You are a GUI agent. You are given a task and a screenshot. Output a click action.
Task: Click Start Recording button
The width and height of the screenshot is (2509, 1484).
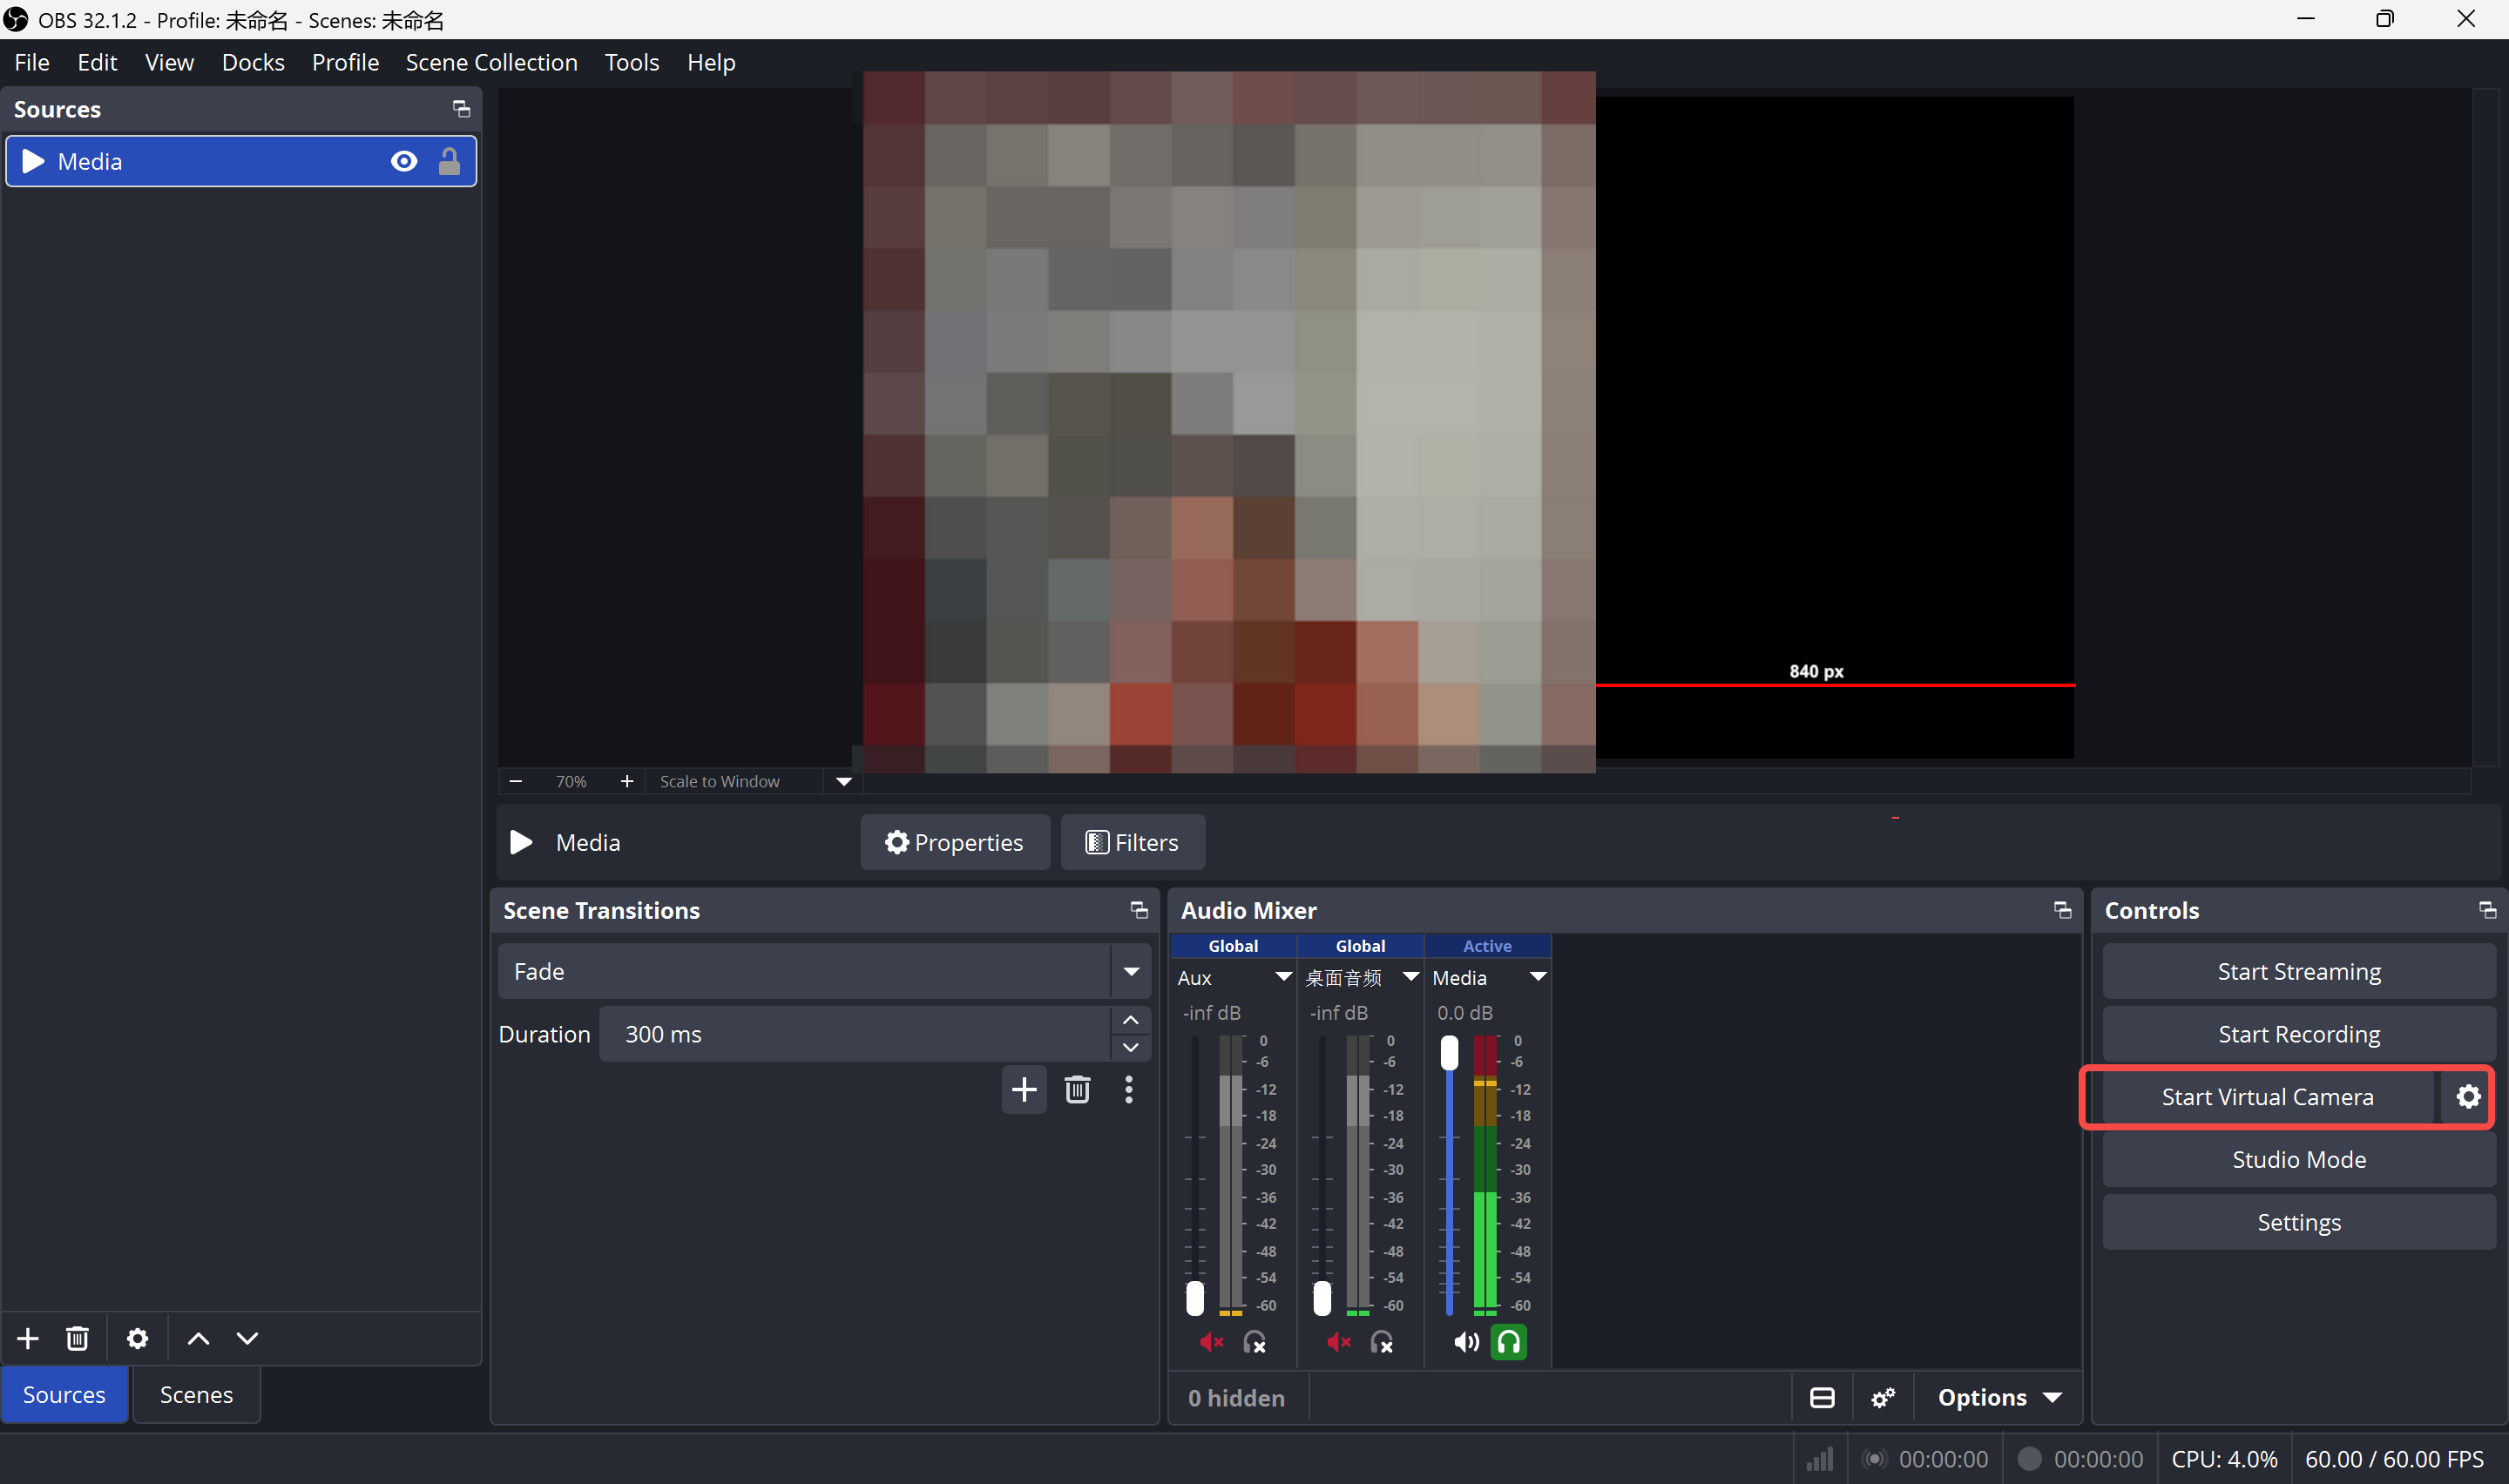coord(2298,1034)
